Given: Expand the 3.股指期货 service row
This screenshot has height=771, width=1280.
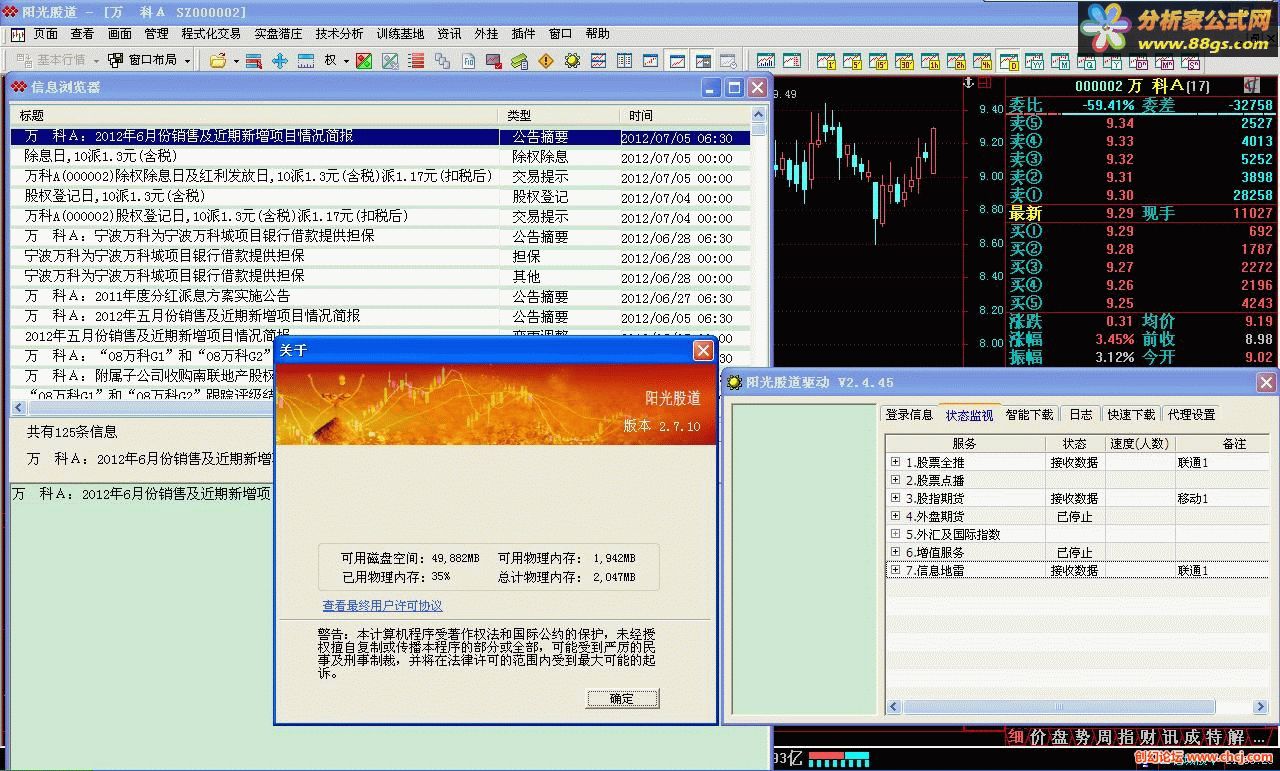Looking at the screenshot, I should pos(895,498).
